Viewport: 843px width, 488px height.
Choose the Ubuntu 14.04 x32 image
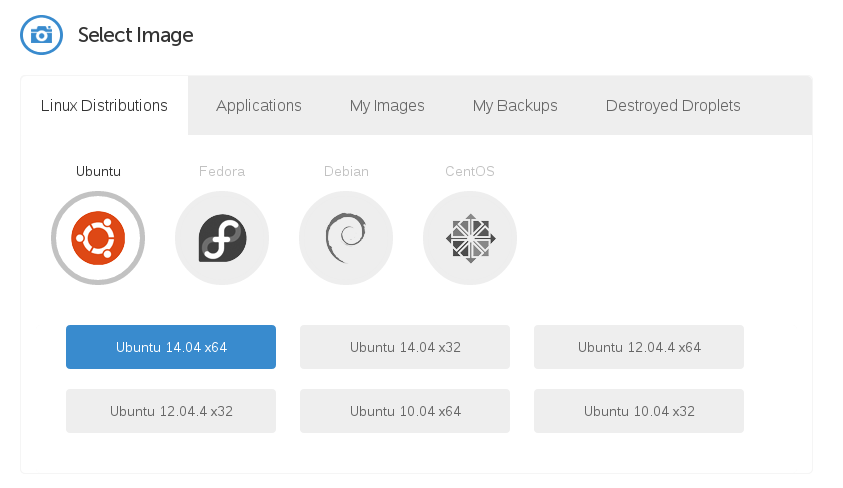(405, 347)
